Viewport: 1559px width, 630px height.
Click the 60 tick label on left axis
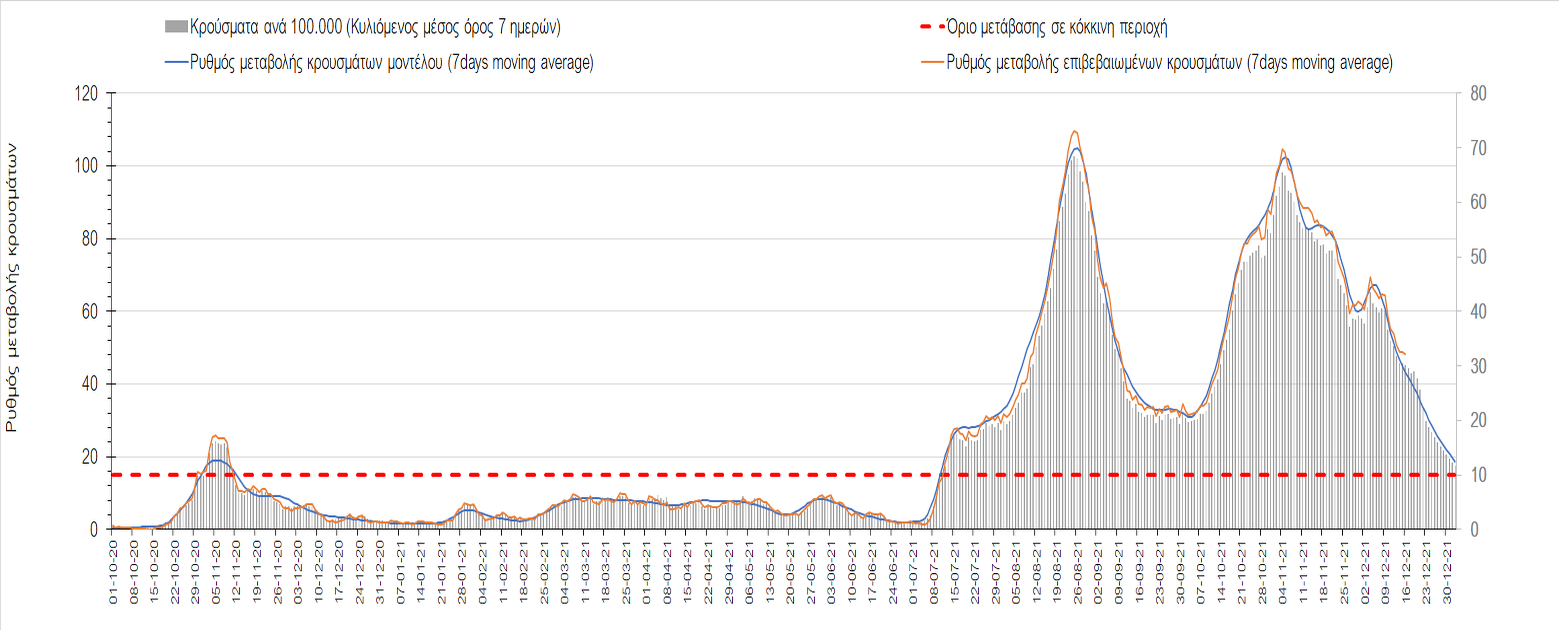click(x=90, y=312)
